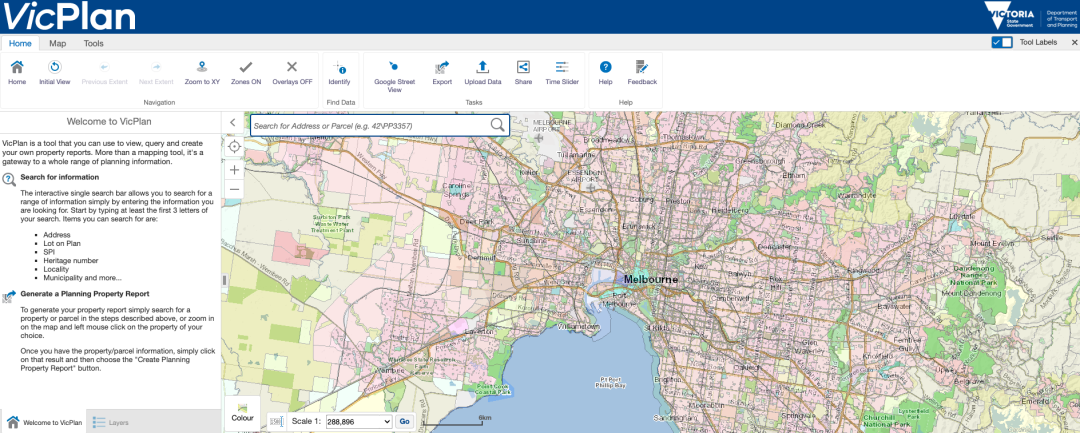Click the Previous Extent button

105,72
